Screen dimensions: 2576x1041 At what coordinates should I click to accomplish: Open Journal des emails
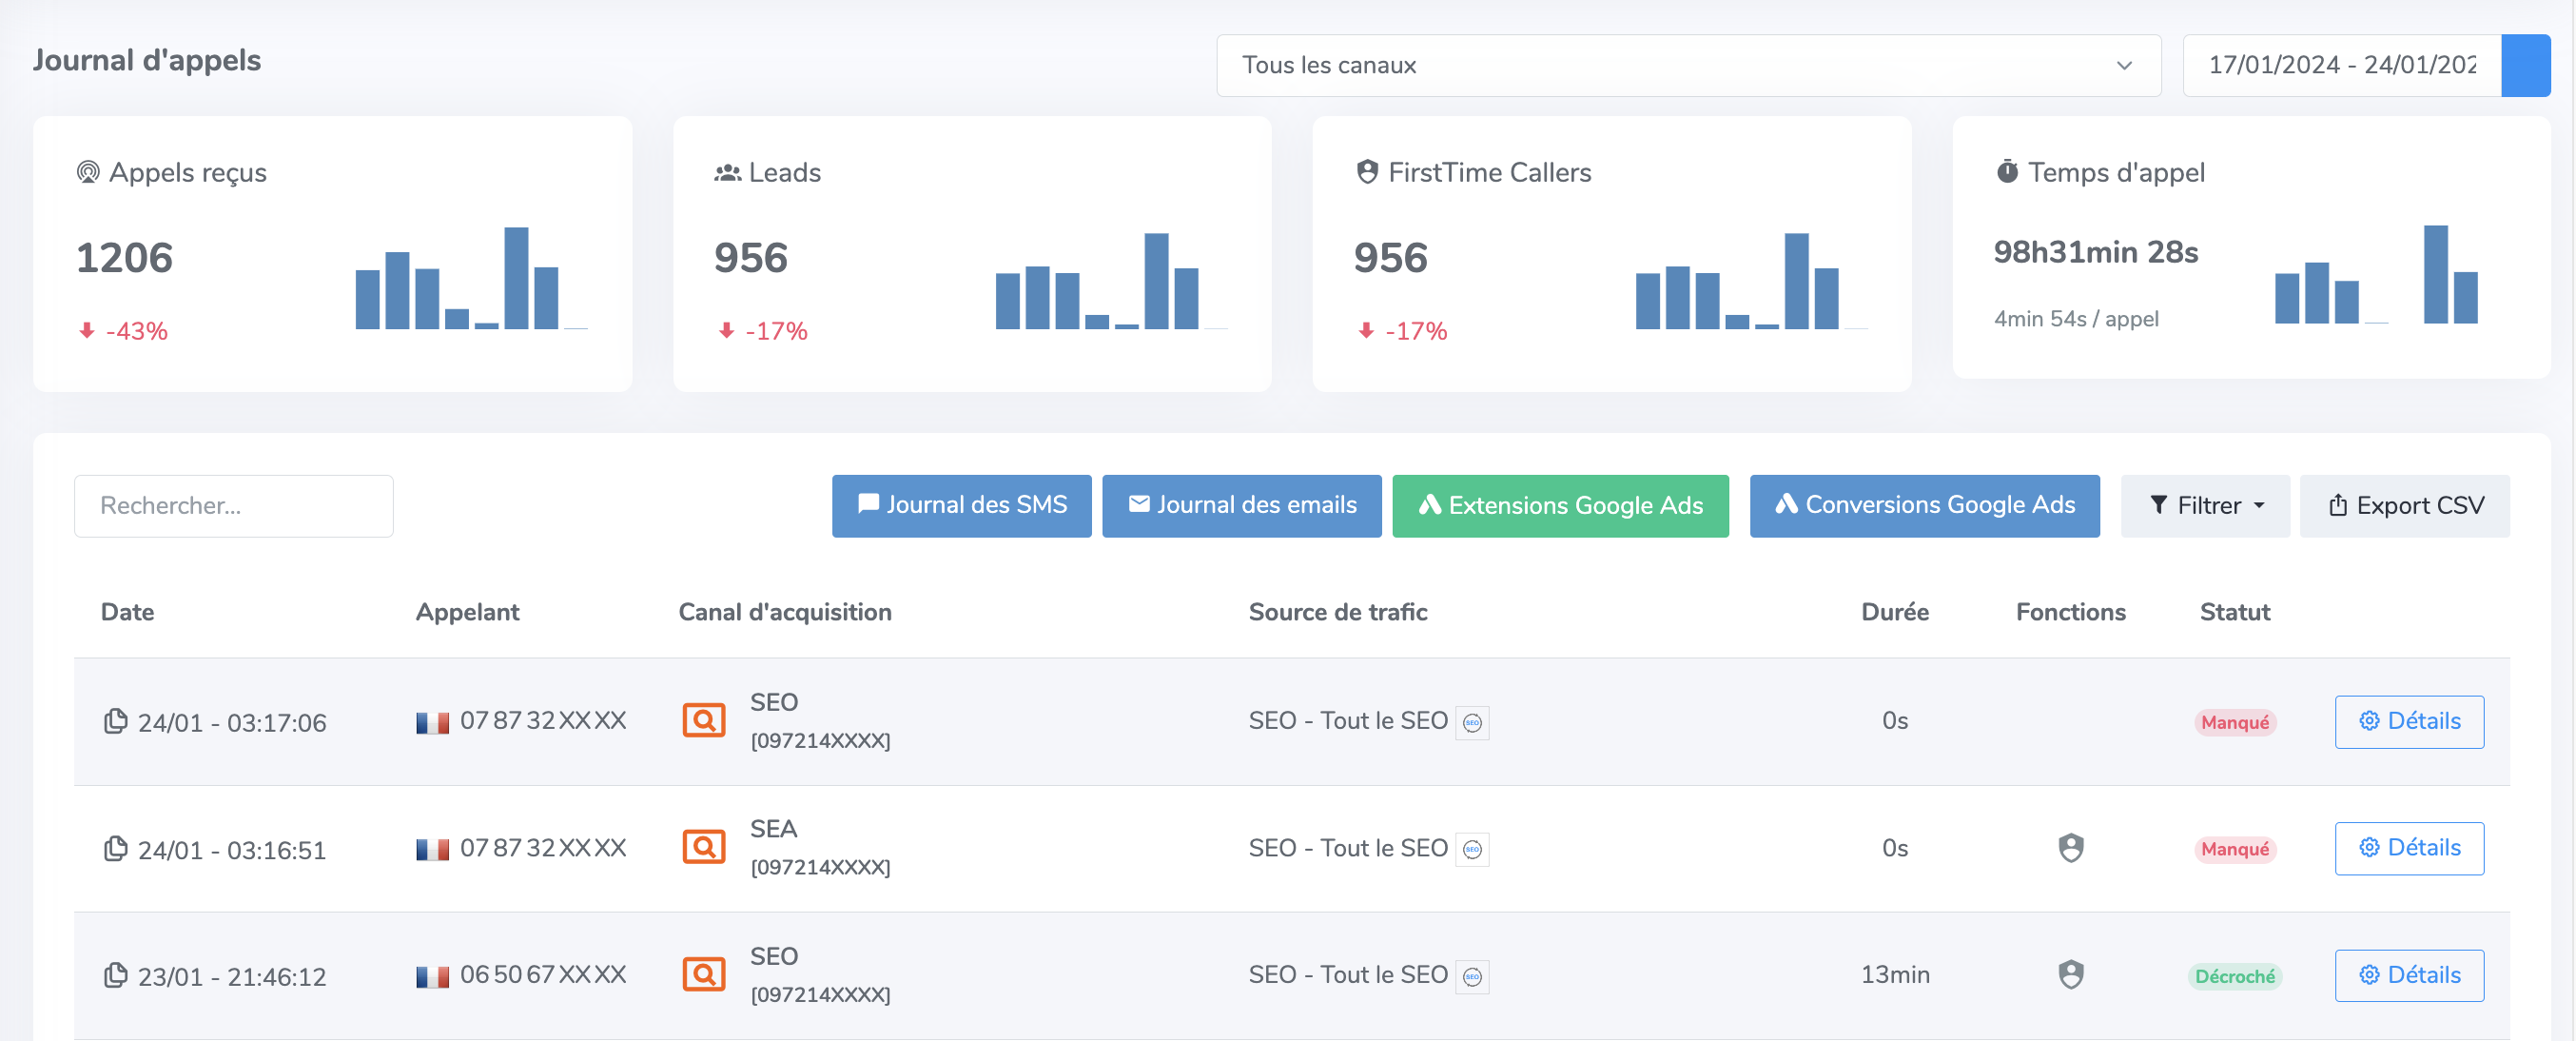click(1241, 506)
